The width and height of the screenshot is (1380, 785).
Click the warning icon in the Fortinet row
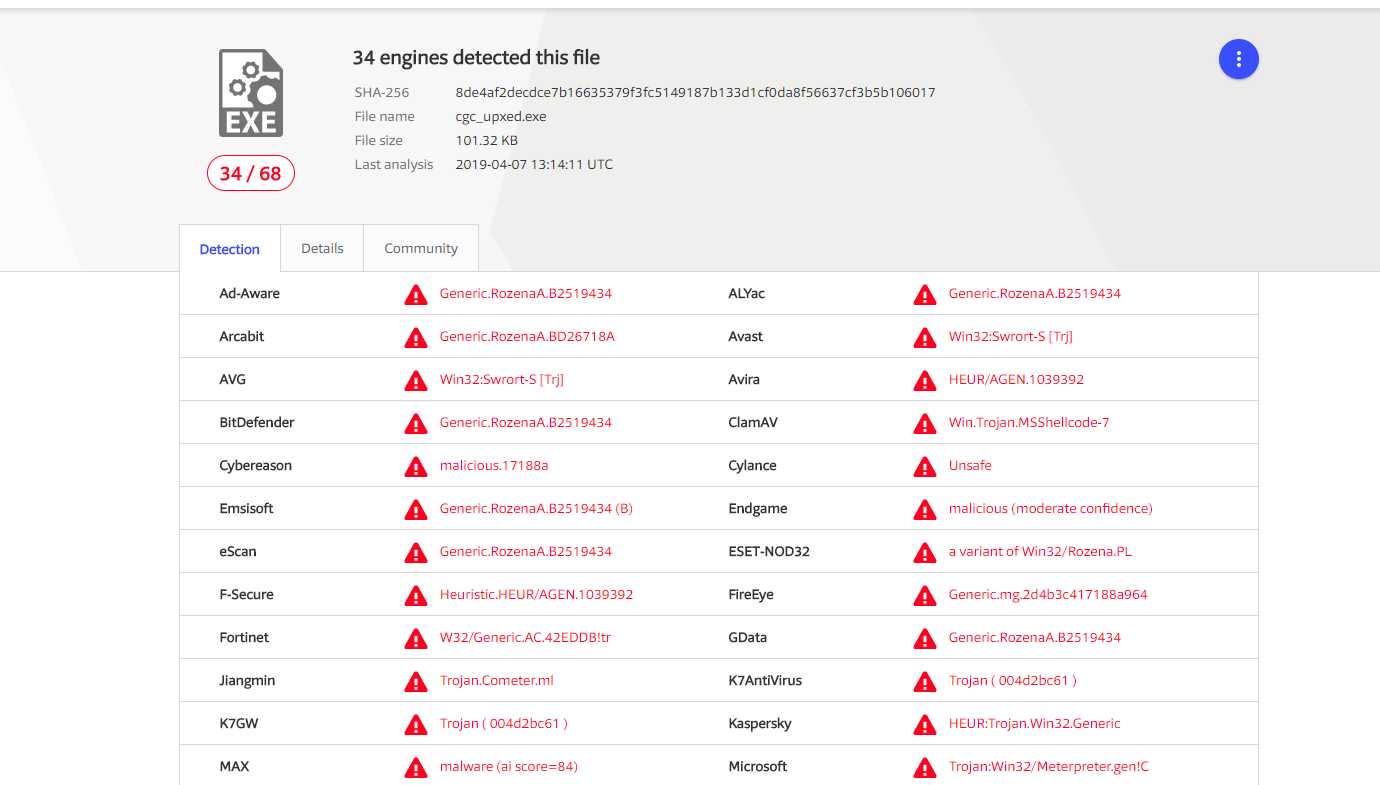416,638
